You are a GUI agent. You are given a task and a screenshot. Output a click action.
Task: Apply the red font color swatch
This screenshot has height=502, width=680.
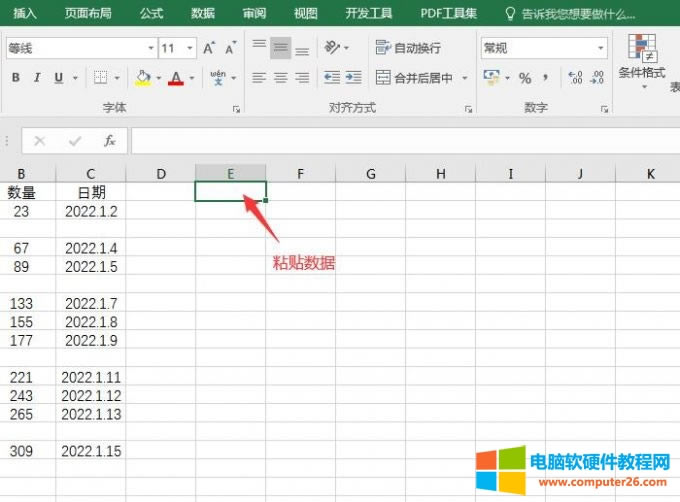point(176,78)
